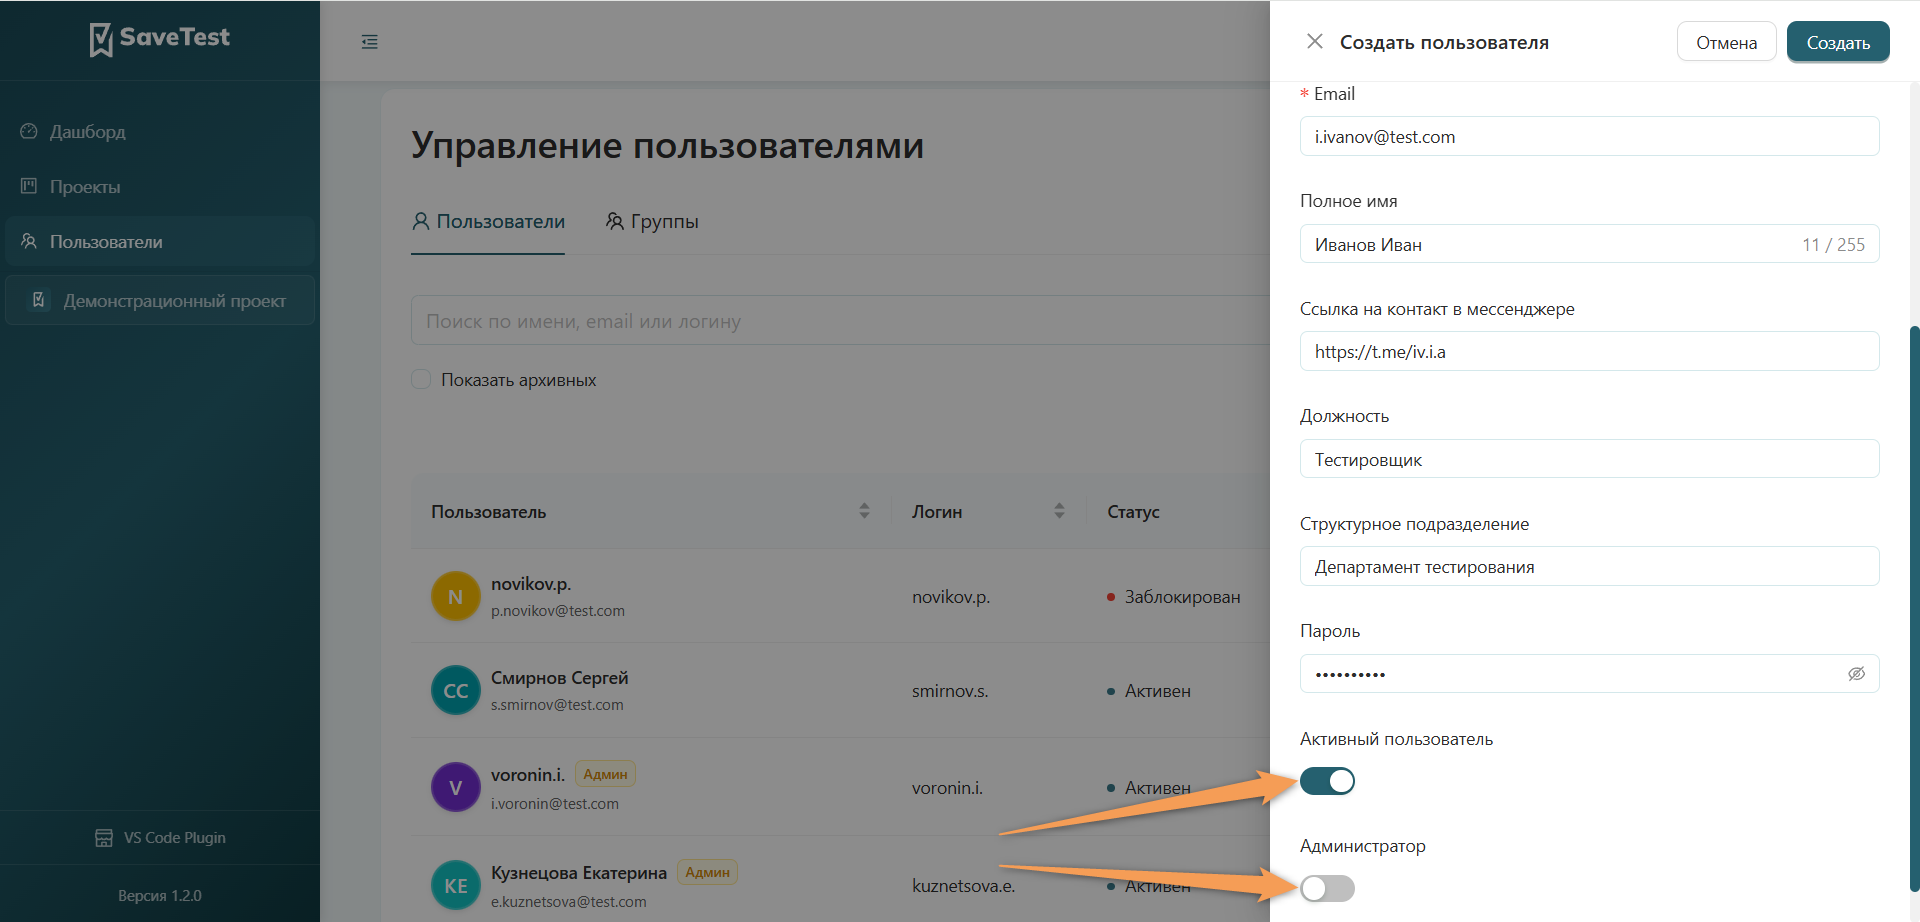Screen dimensions: 1920x922
Task: Select the Проекты sidebar icon
Action: pos(27,186)
